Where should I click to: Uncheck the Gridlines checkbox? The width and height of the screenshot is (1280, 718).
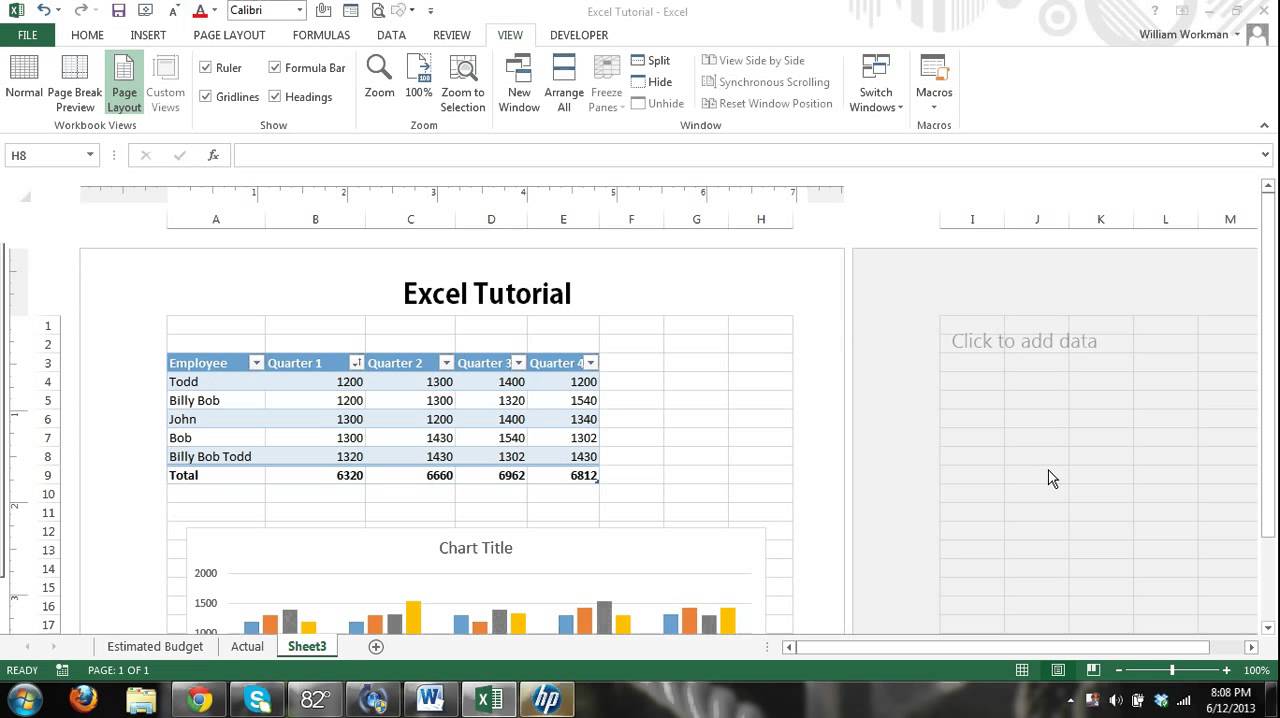tap(205, 97)
